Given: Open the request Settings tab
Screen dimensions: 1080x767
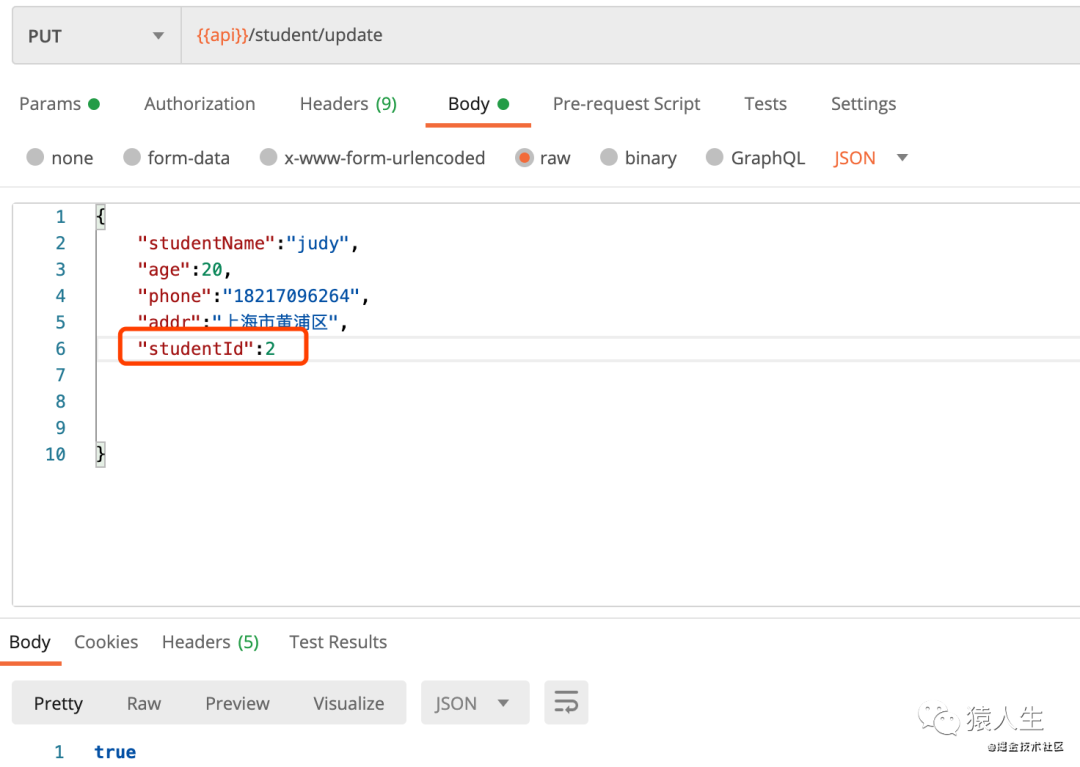Looking at the screenshot, I should tap(863, 104).
